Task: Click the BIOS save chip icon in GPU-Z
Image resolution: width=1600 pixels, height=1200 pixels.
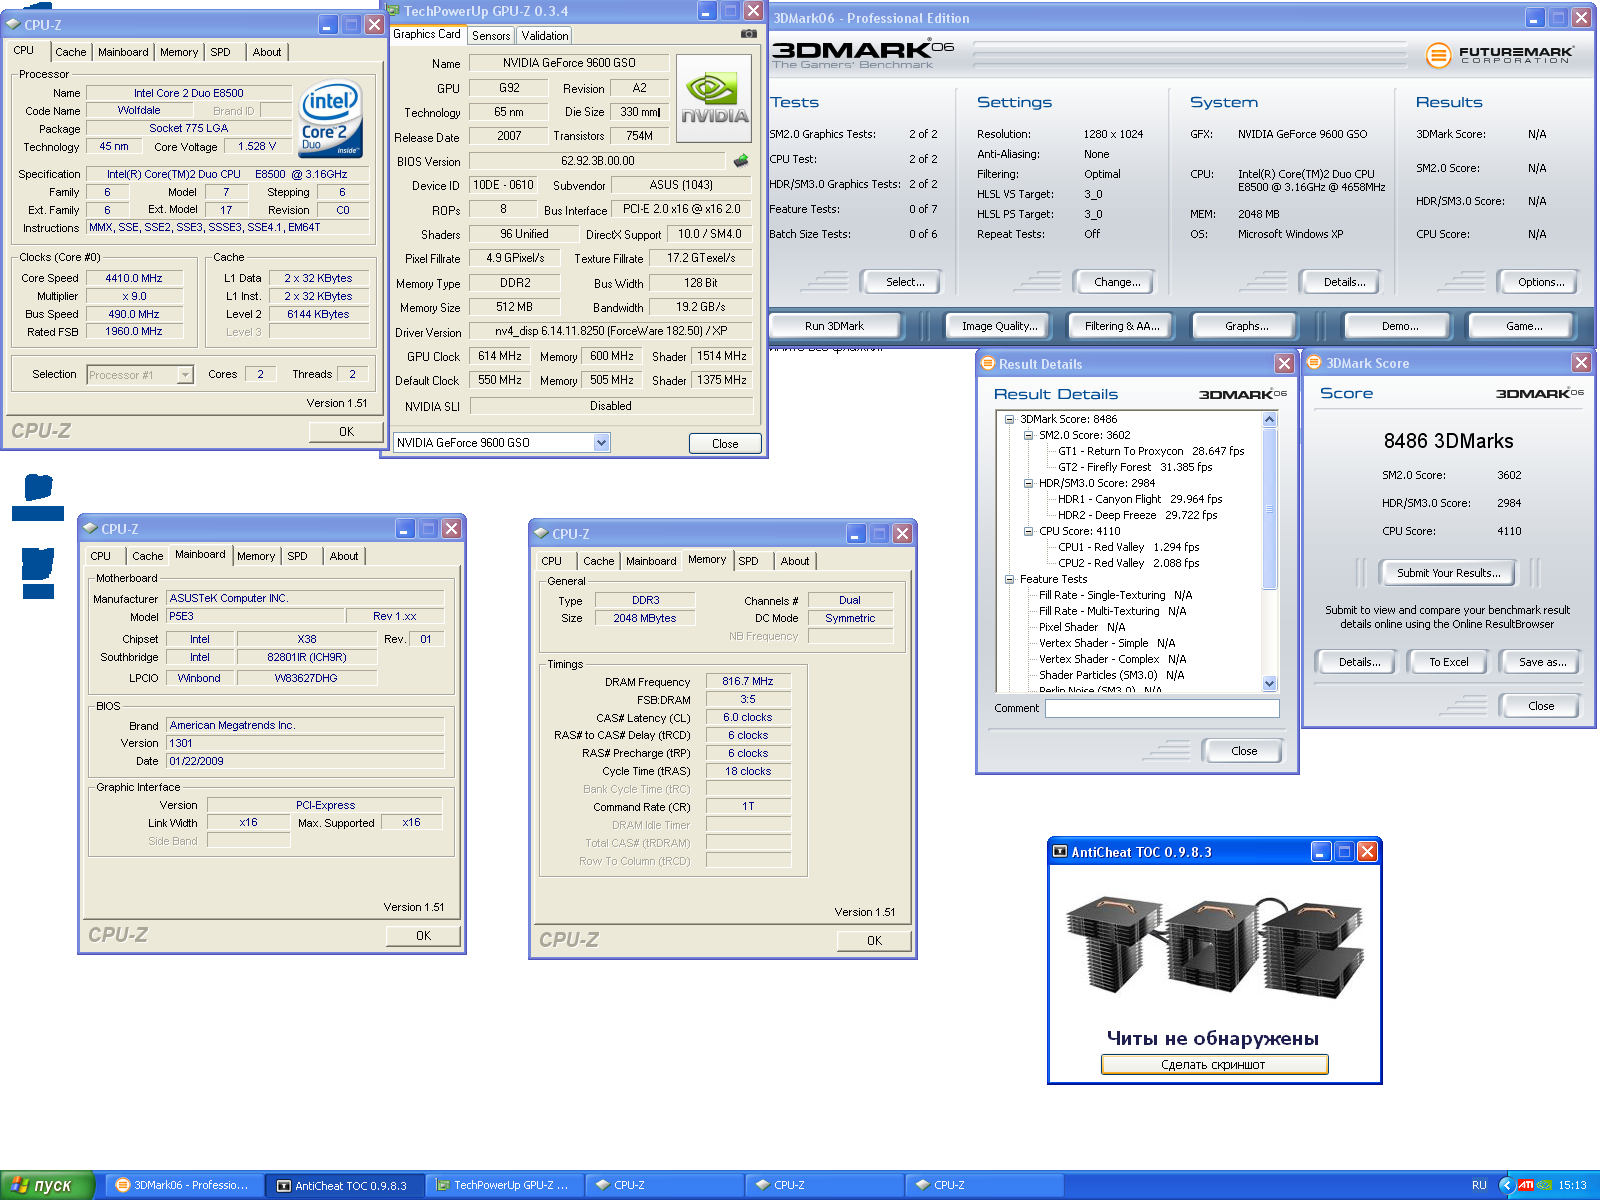Action: (741, 161)
